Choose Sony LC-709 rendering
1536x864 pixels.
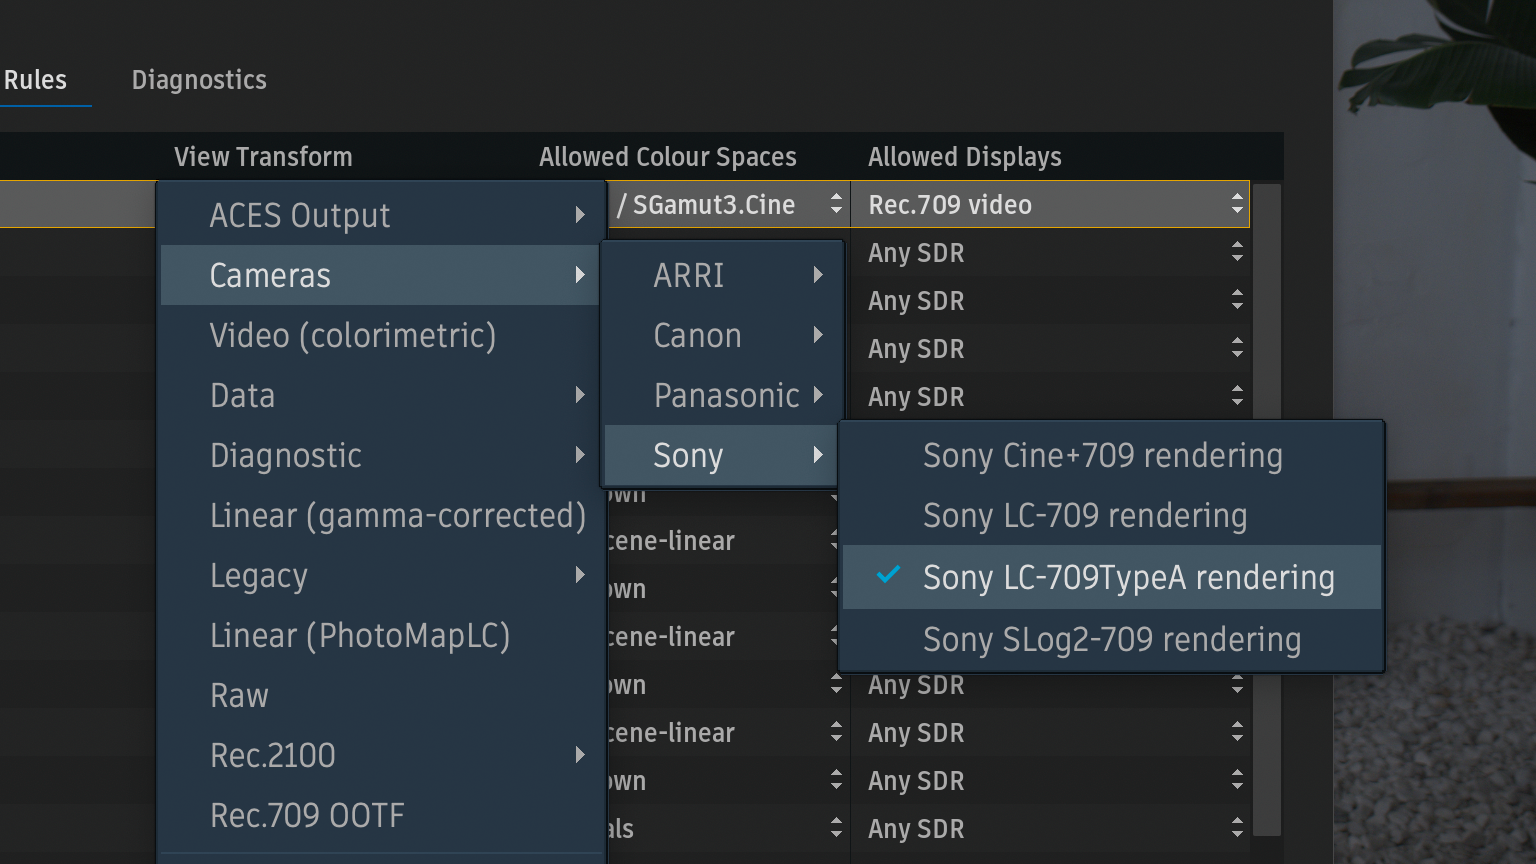tap(1112, 515)
